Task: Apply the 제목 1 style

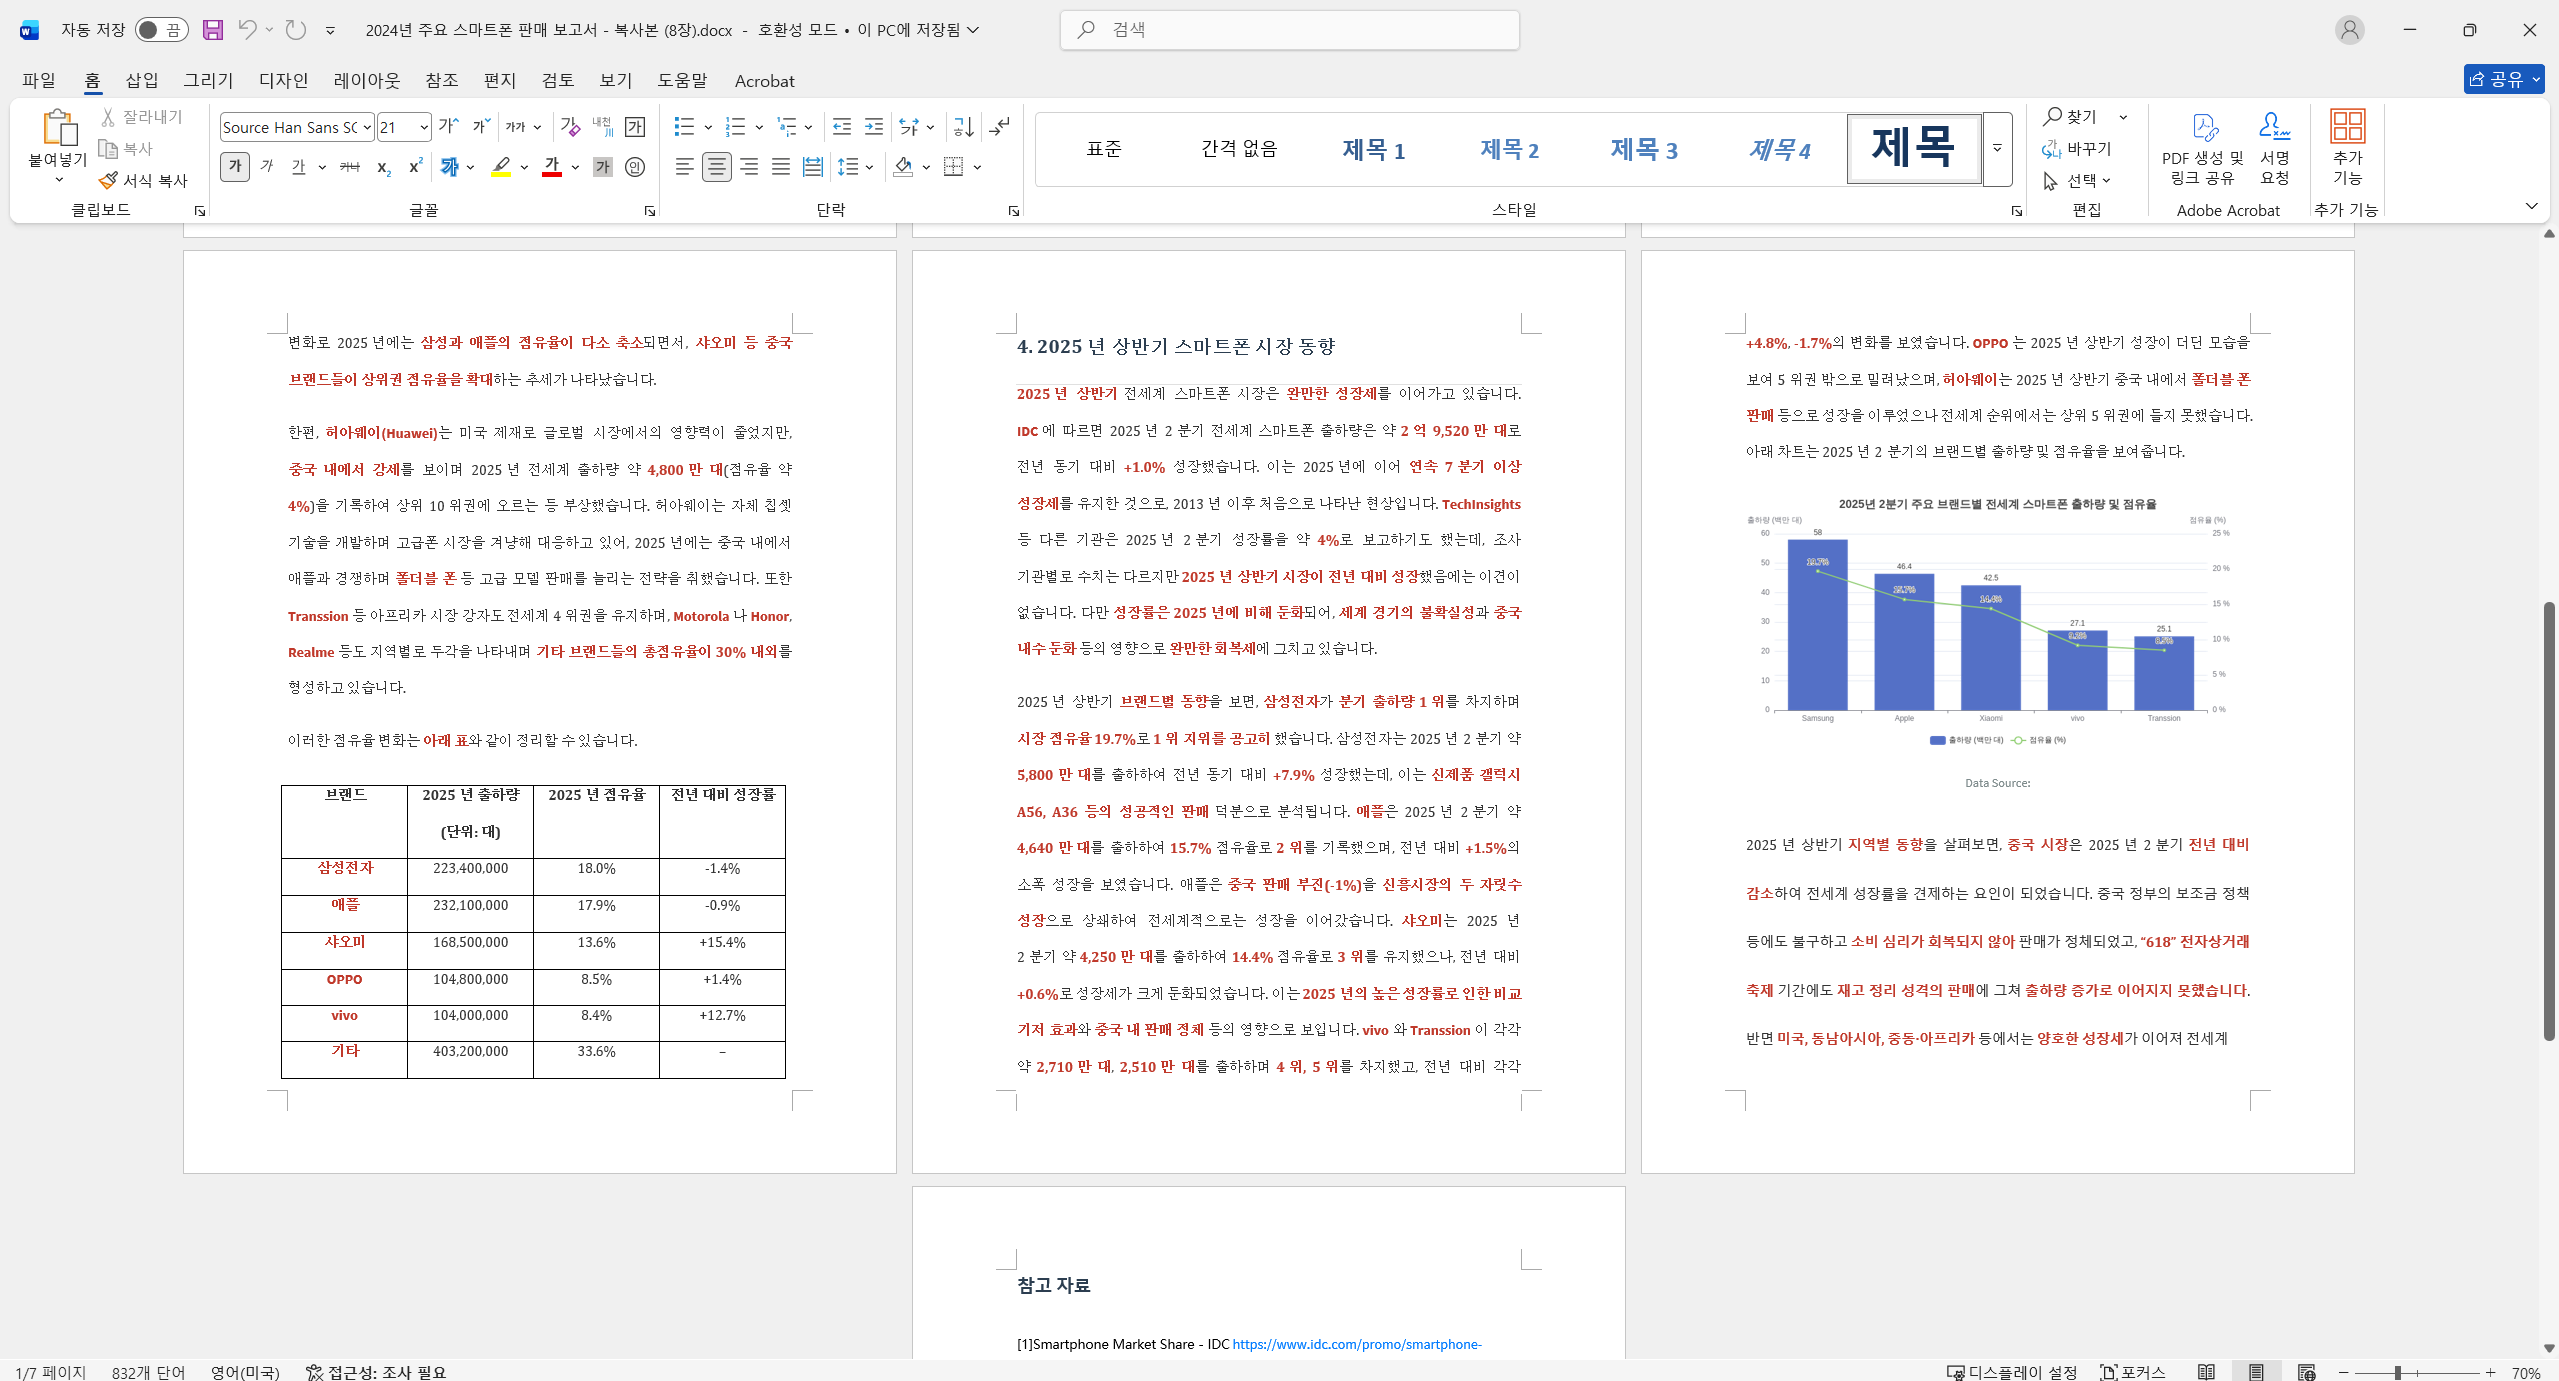Action: pos(1373,149)
